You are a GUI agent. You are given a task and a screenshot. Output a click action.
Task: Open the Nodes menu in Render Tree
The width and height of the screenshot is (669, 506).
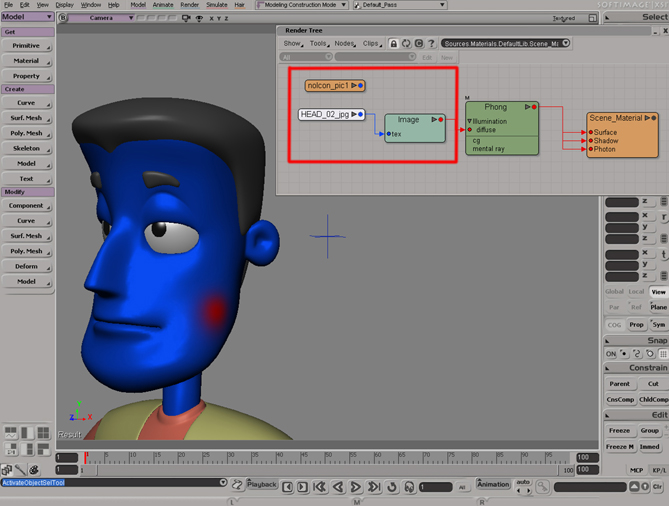pyautogui.click(x=345, y=44)
